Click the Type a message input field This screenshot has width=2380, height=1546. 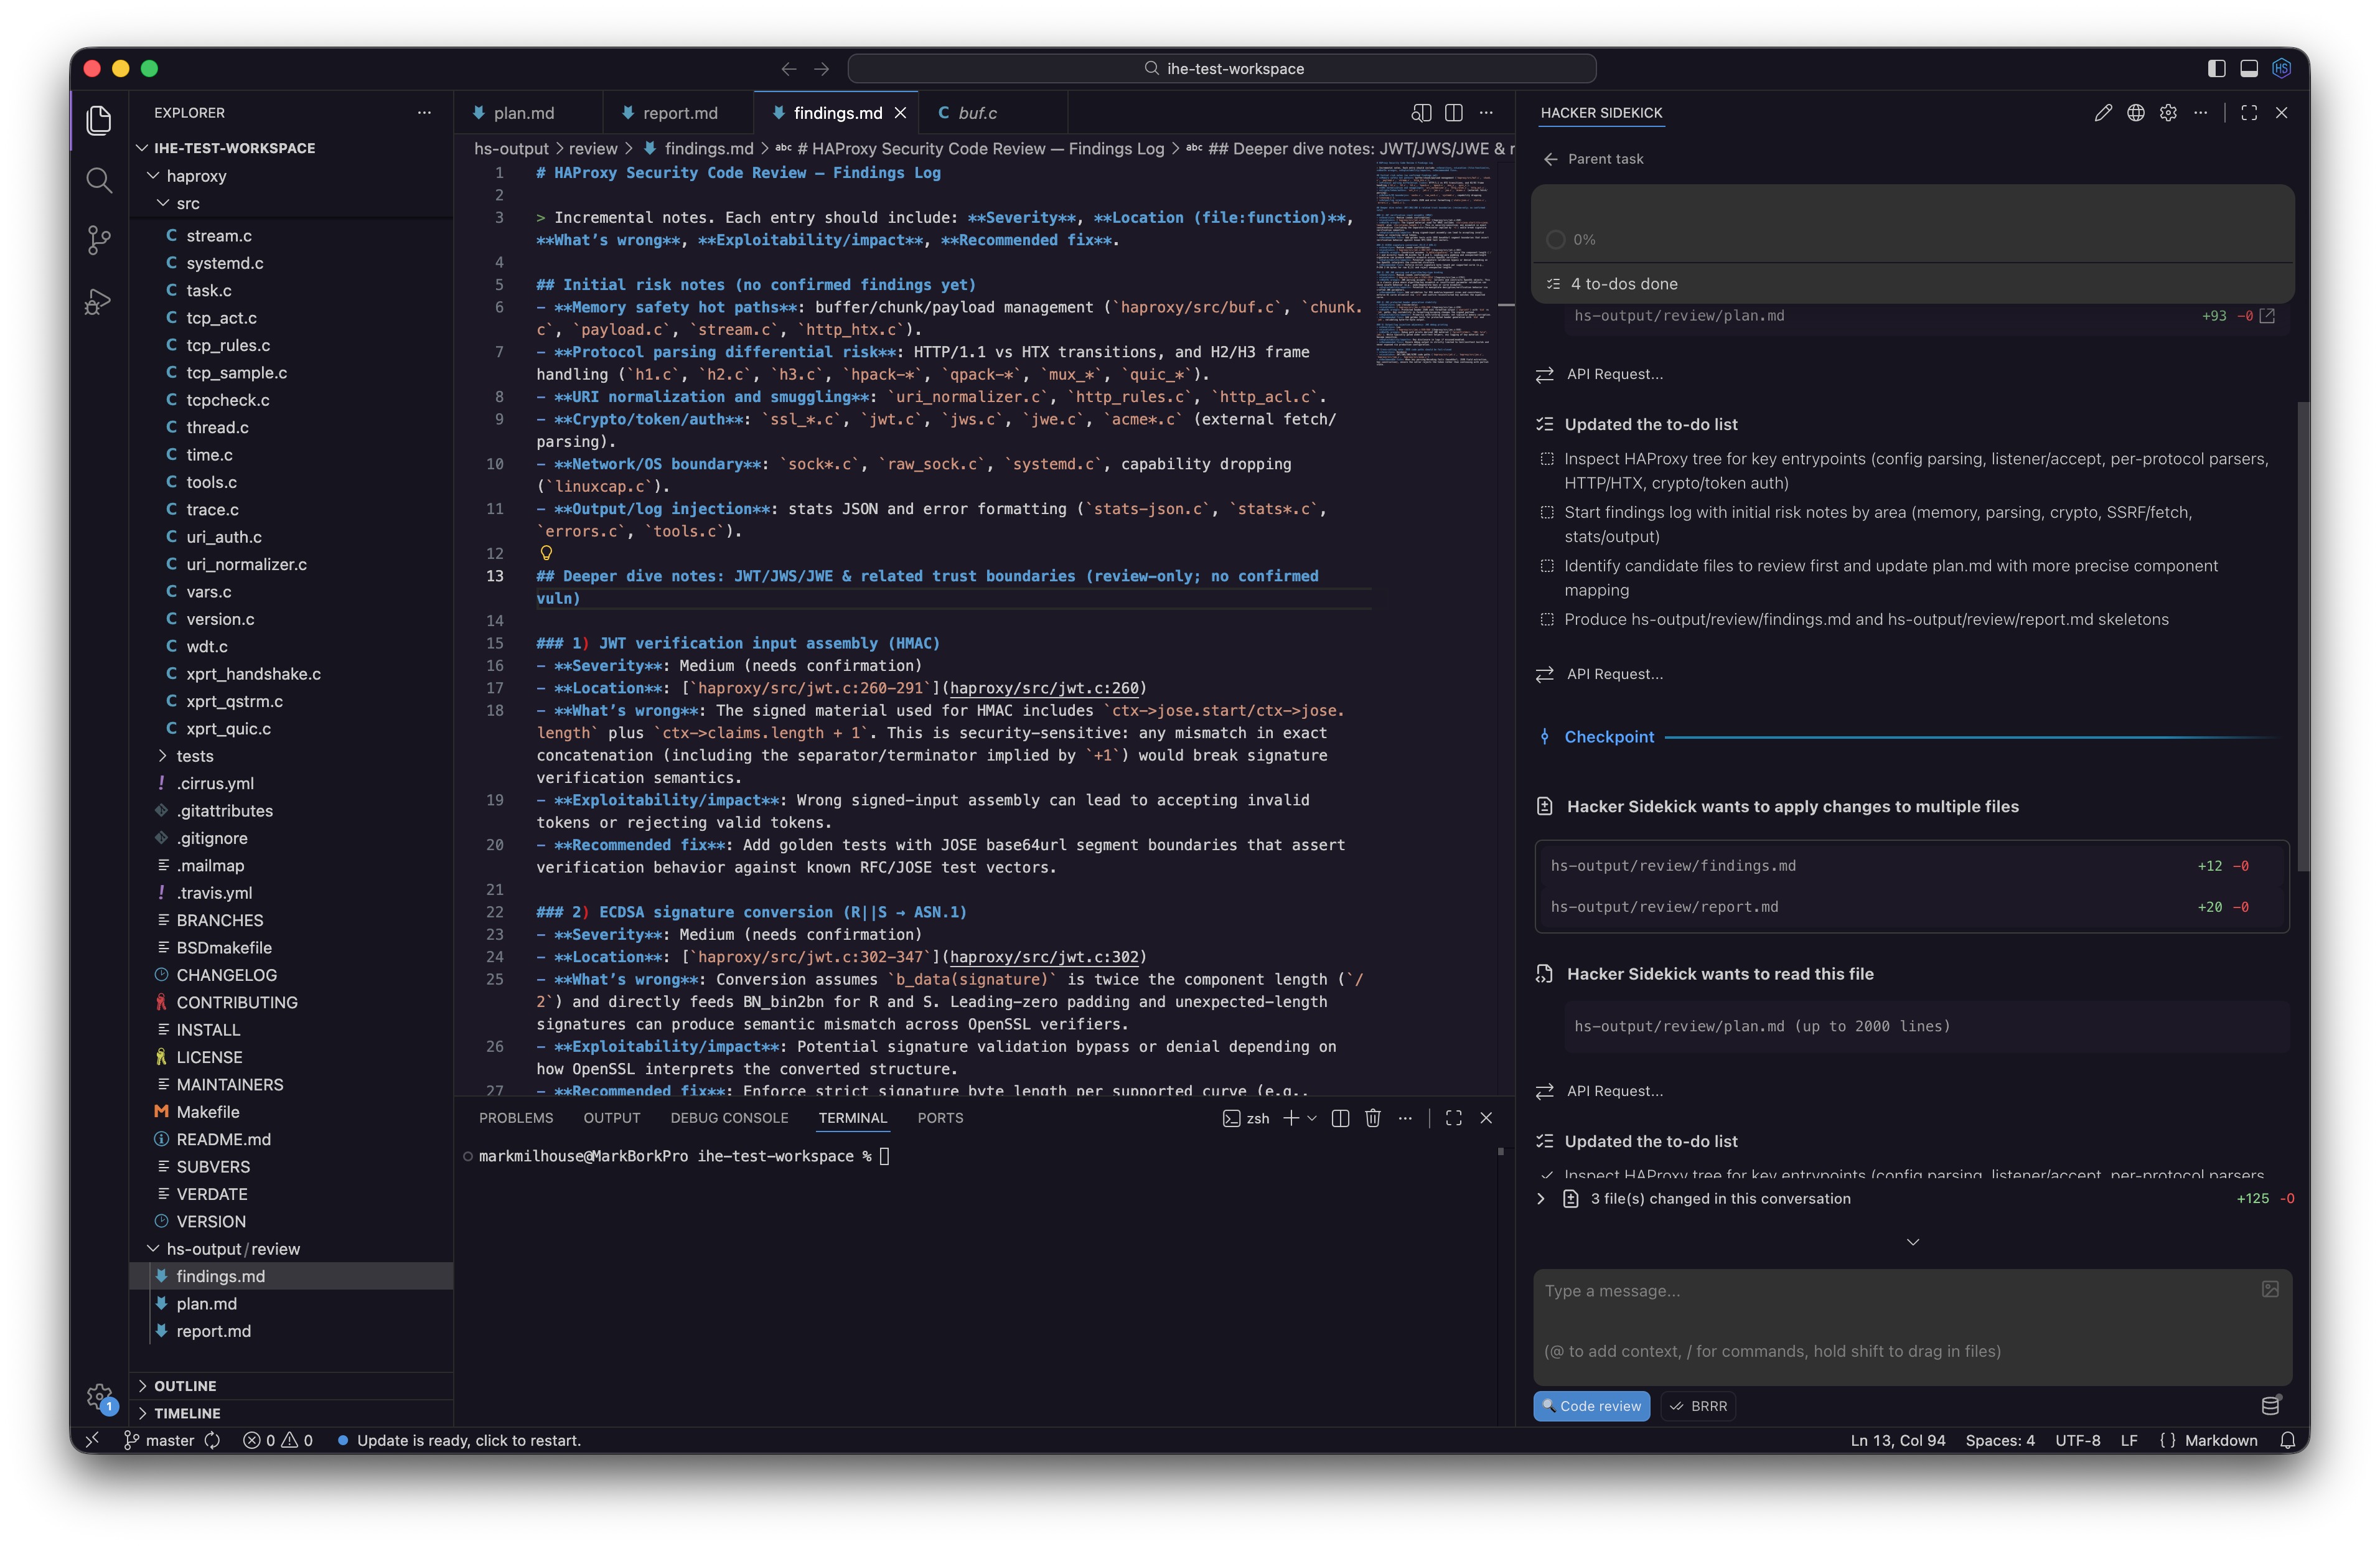pyautogui.click(x=1912, y=1326)
